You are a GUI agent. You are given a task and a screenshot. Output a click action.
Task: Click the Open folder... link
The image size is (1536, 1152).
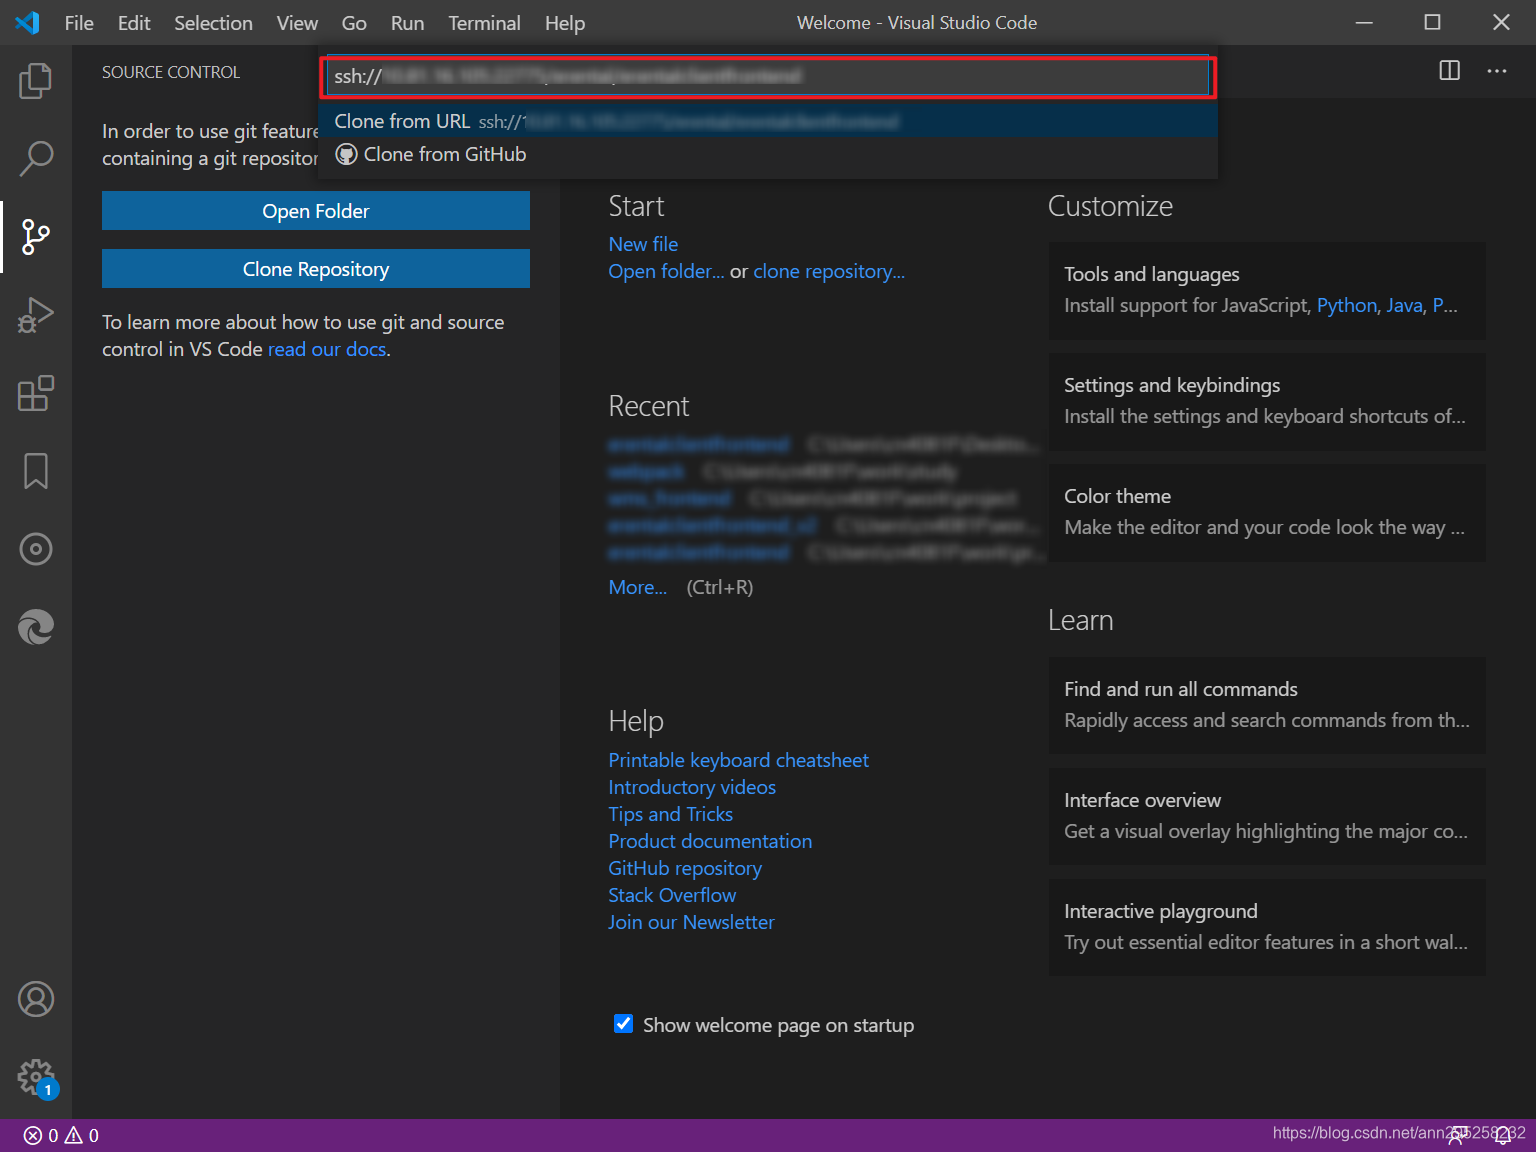tap(666, 271)
